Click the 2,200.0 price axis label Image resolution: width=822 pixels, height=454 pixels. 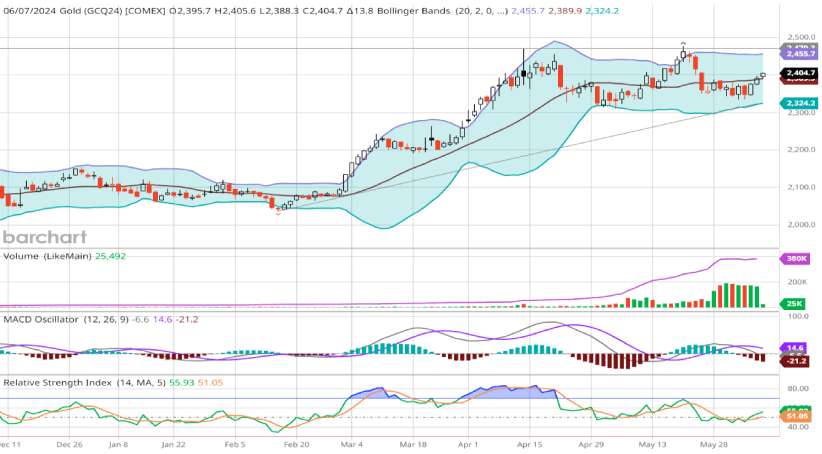799,150
